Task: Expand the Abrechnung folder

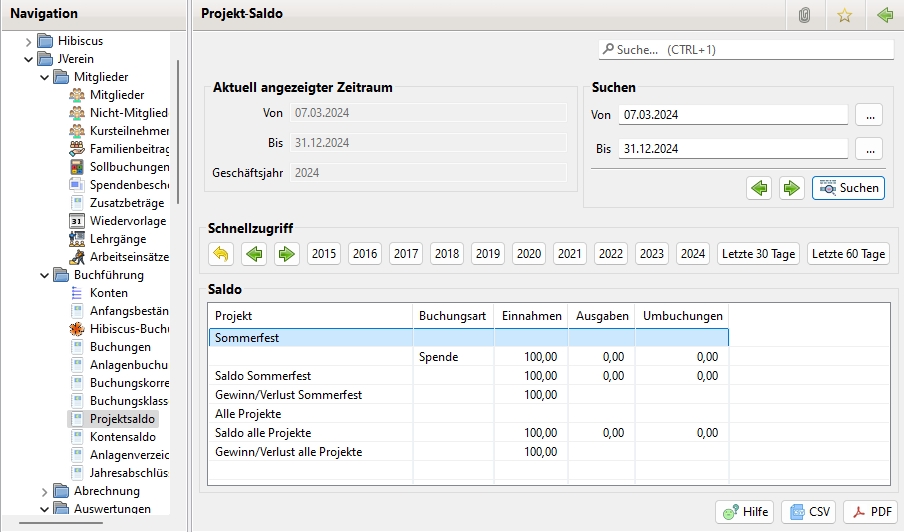Action: [44, 491]
